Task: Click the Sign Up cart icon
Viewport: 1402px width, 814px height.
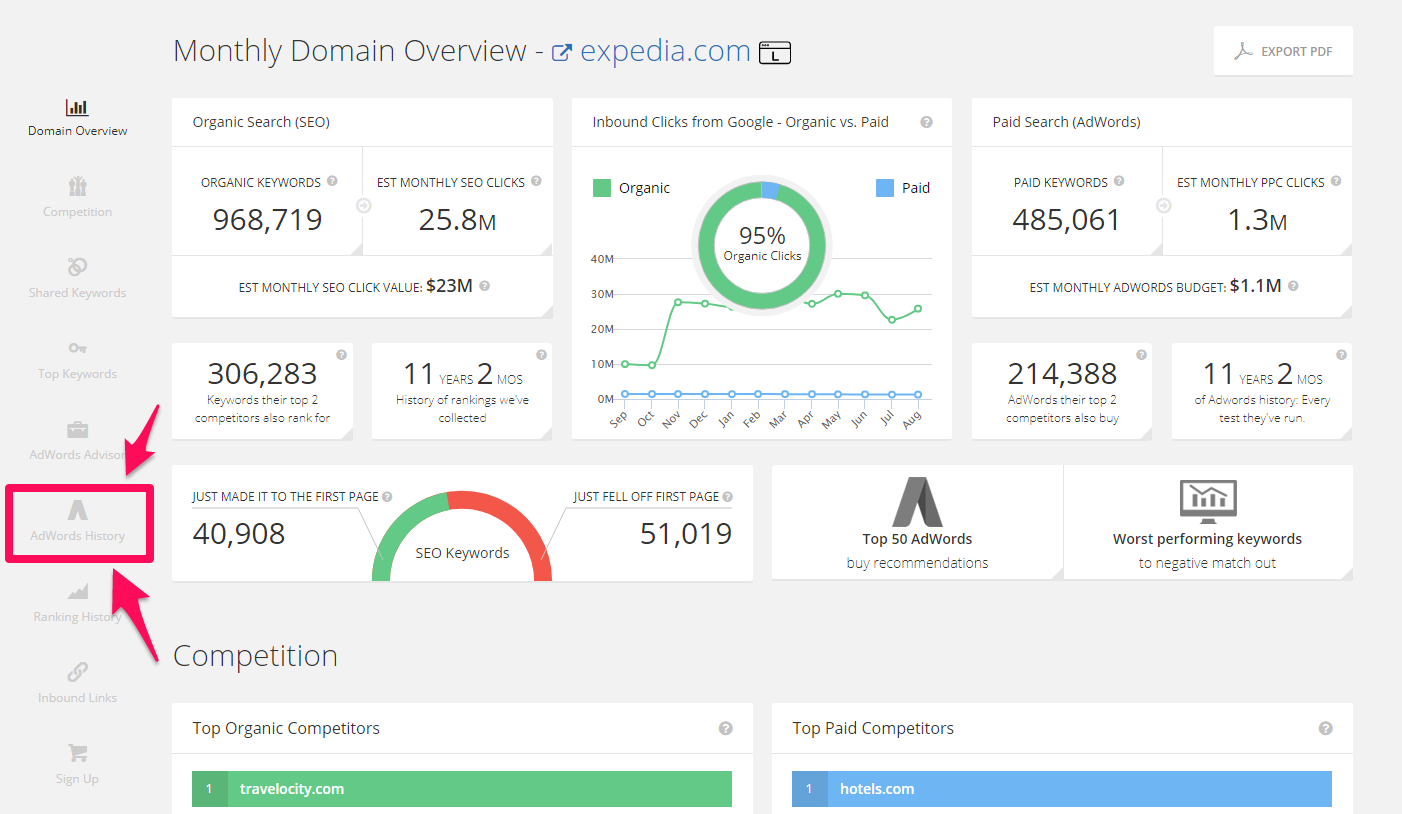Action: (x=77, y=753)
